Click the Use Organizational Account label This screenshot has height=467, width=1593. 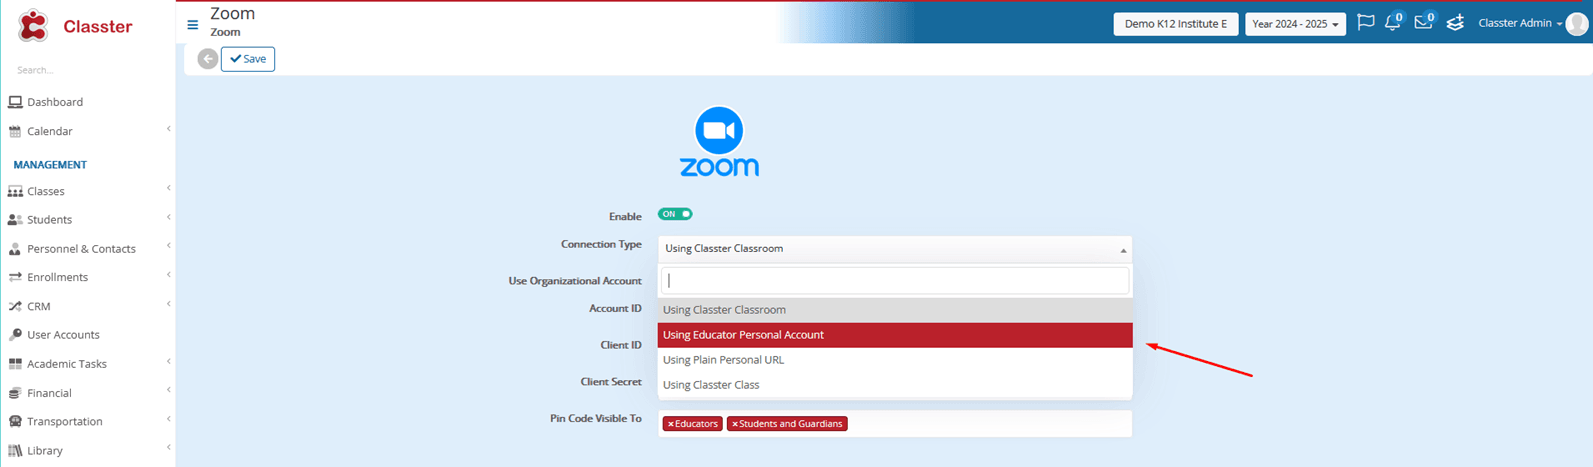coord(575,281)
